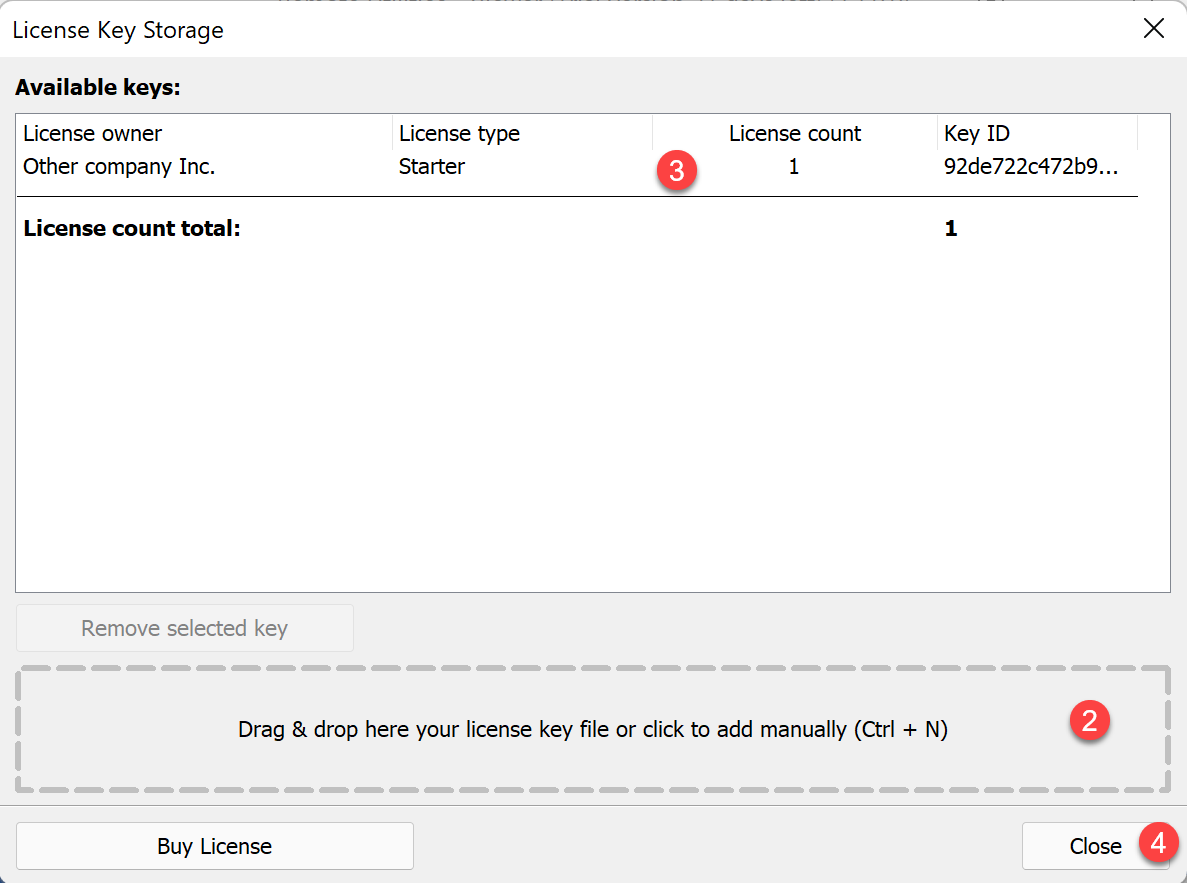The height and width of the screenshot is (883, 1187).
Task: Click the red badge numbered 2
Action: (x=1090, y=720)
